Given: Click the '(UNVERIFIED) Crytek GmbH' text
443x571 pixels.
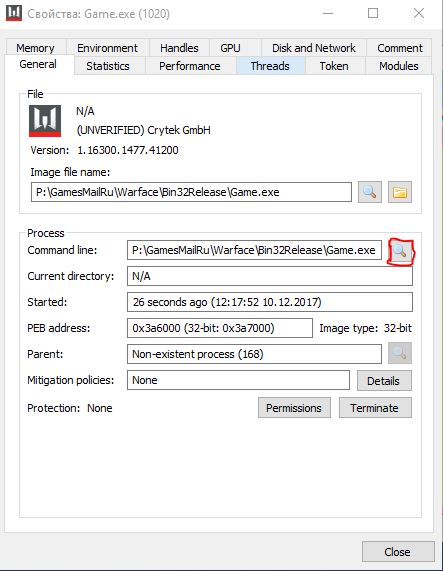Looking at the screenshot, I should tap(143, 130).
